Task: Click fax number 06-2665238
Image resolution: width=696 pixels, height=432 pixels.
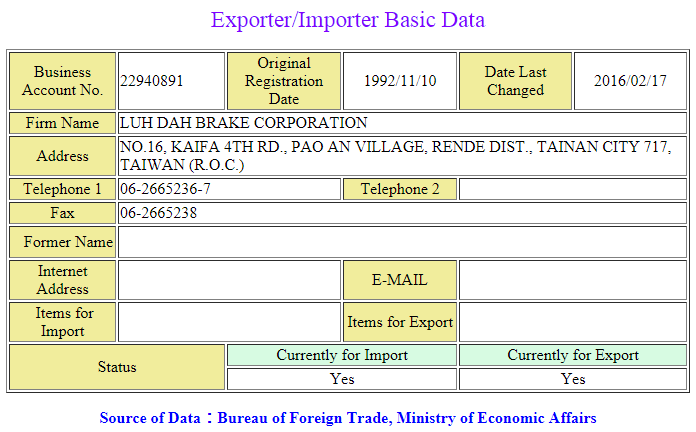Action: click(158, 213)
